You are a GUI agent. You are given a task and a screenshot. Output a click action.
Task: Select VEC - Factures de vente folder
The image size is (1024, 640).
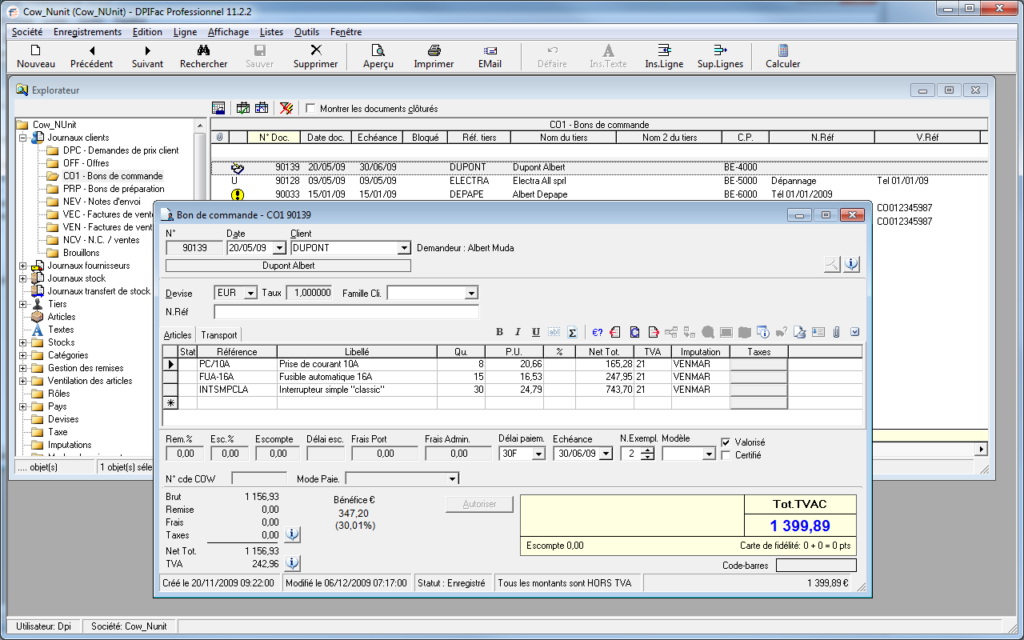point(108,214)
